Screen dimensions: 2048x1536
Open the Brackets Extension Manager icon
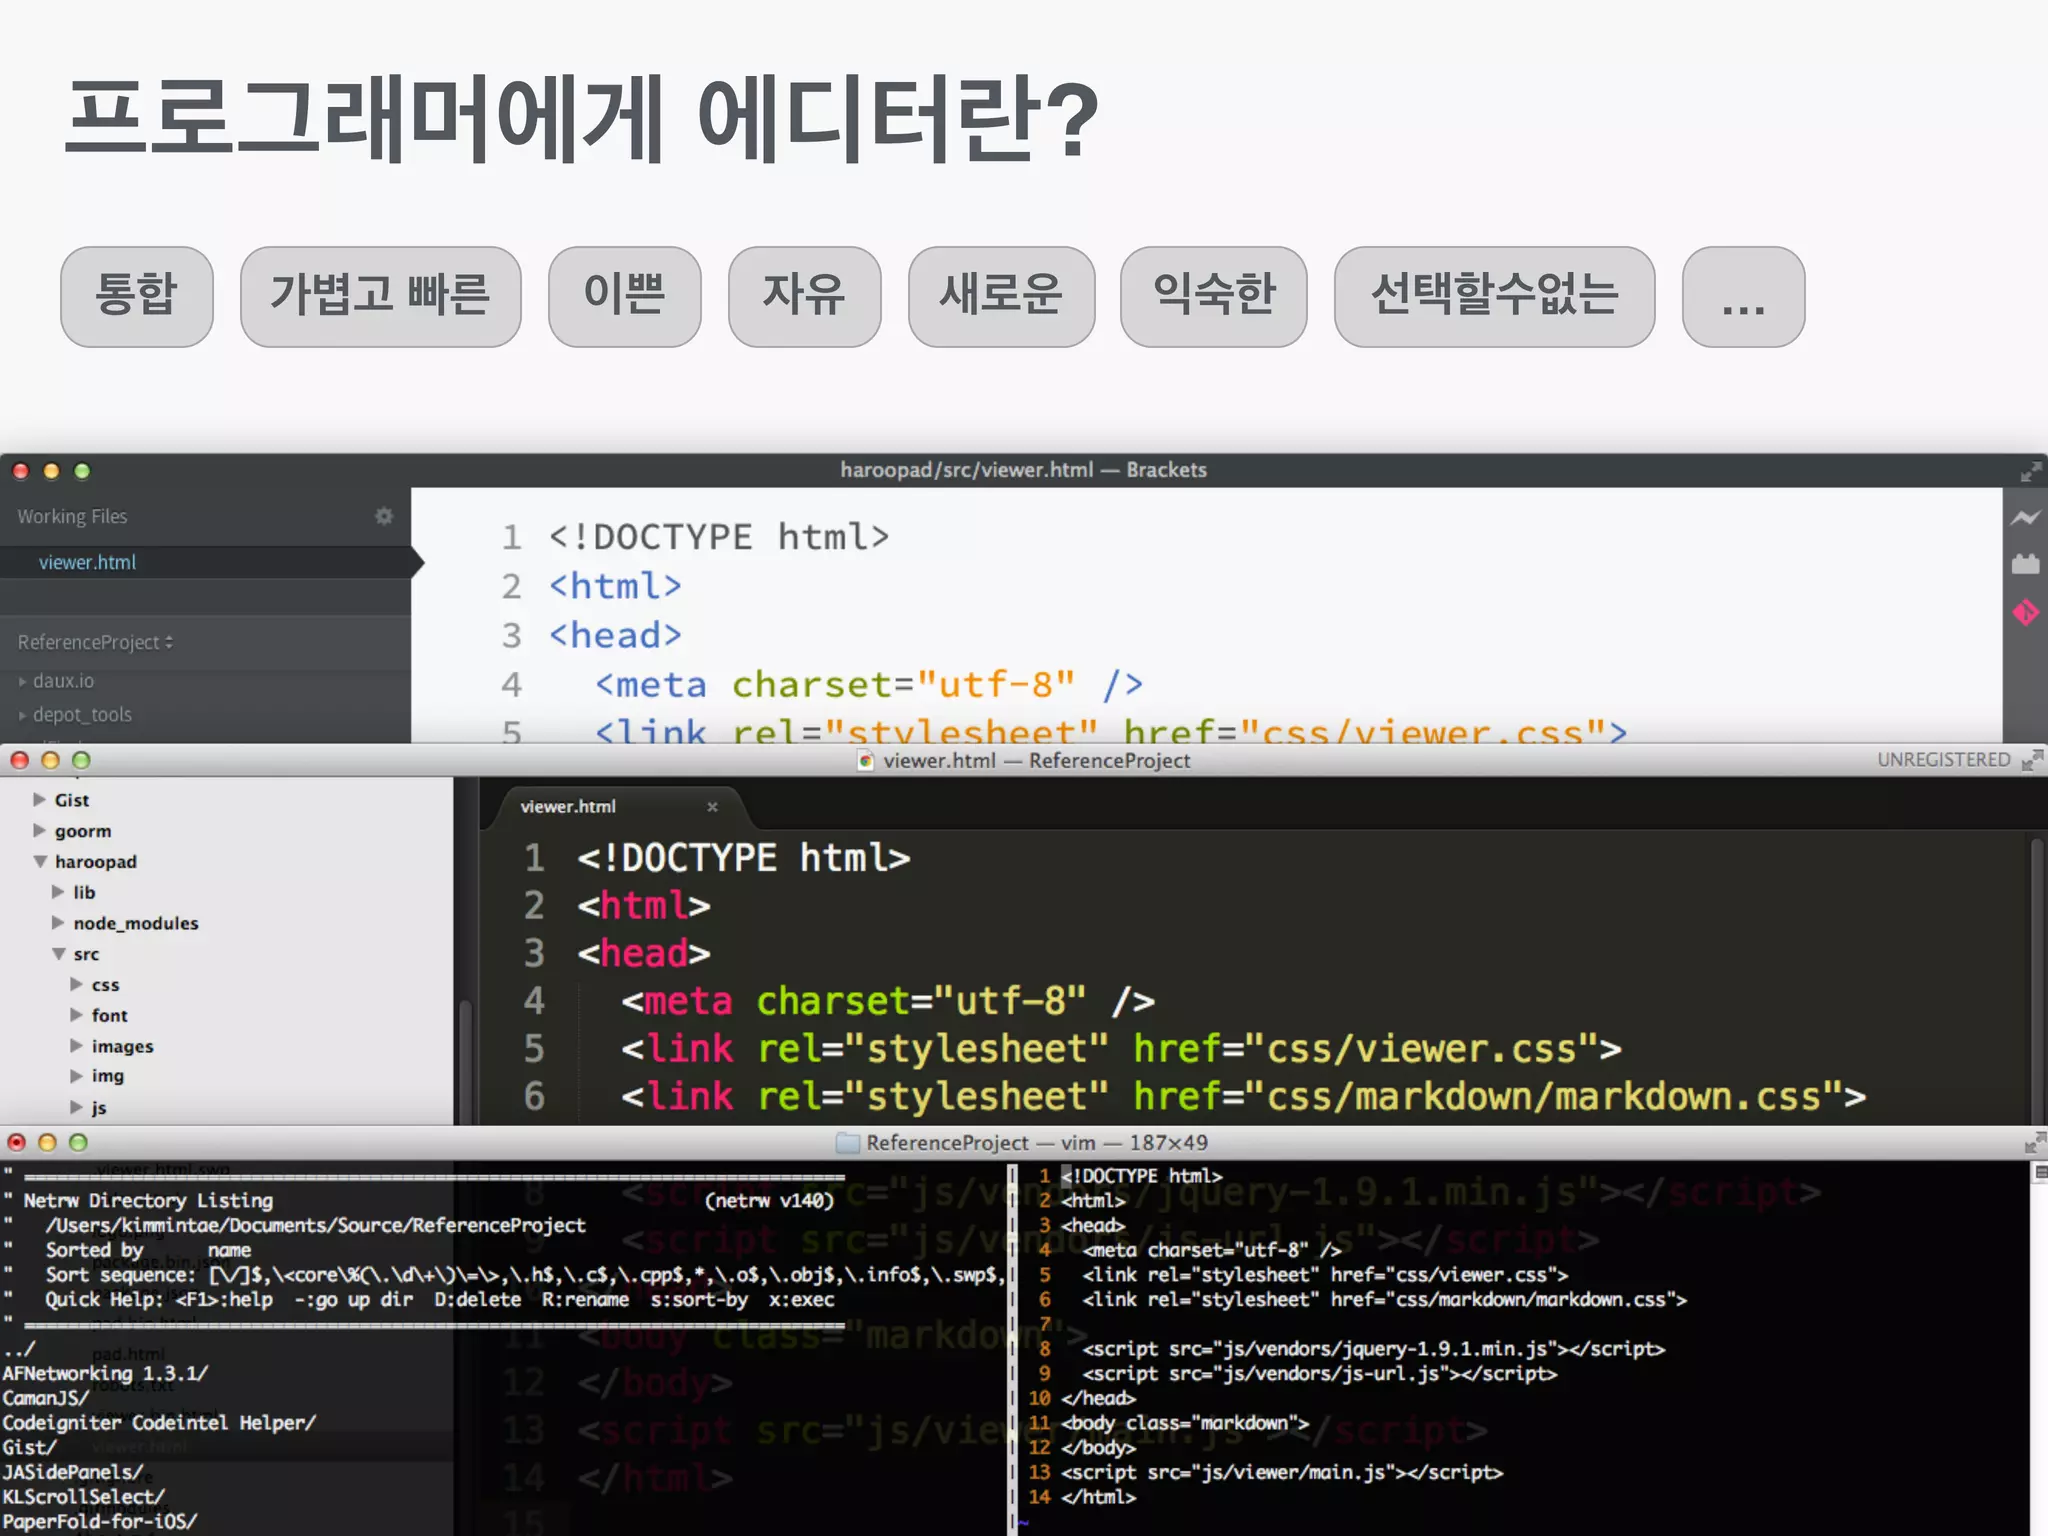[2025, 564]
